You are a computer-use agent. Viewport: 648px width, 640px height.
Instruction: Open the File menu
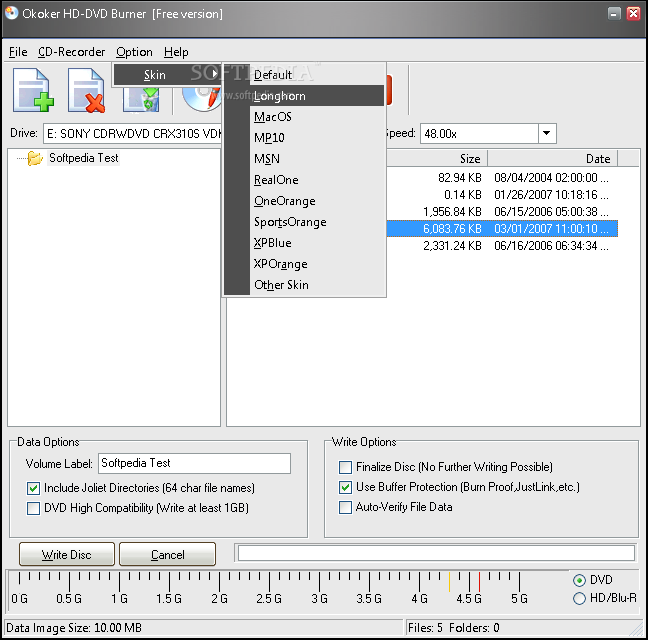tap(18, 52)
